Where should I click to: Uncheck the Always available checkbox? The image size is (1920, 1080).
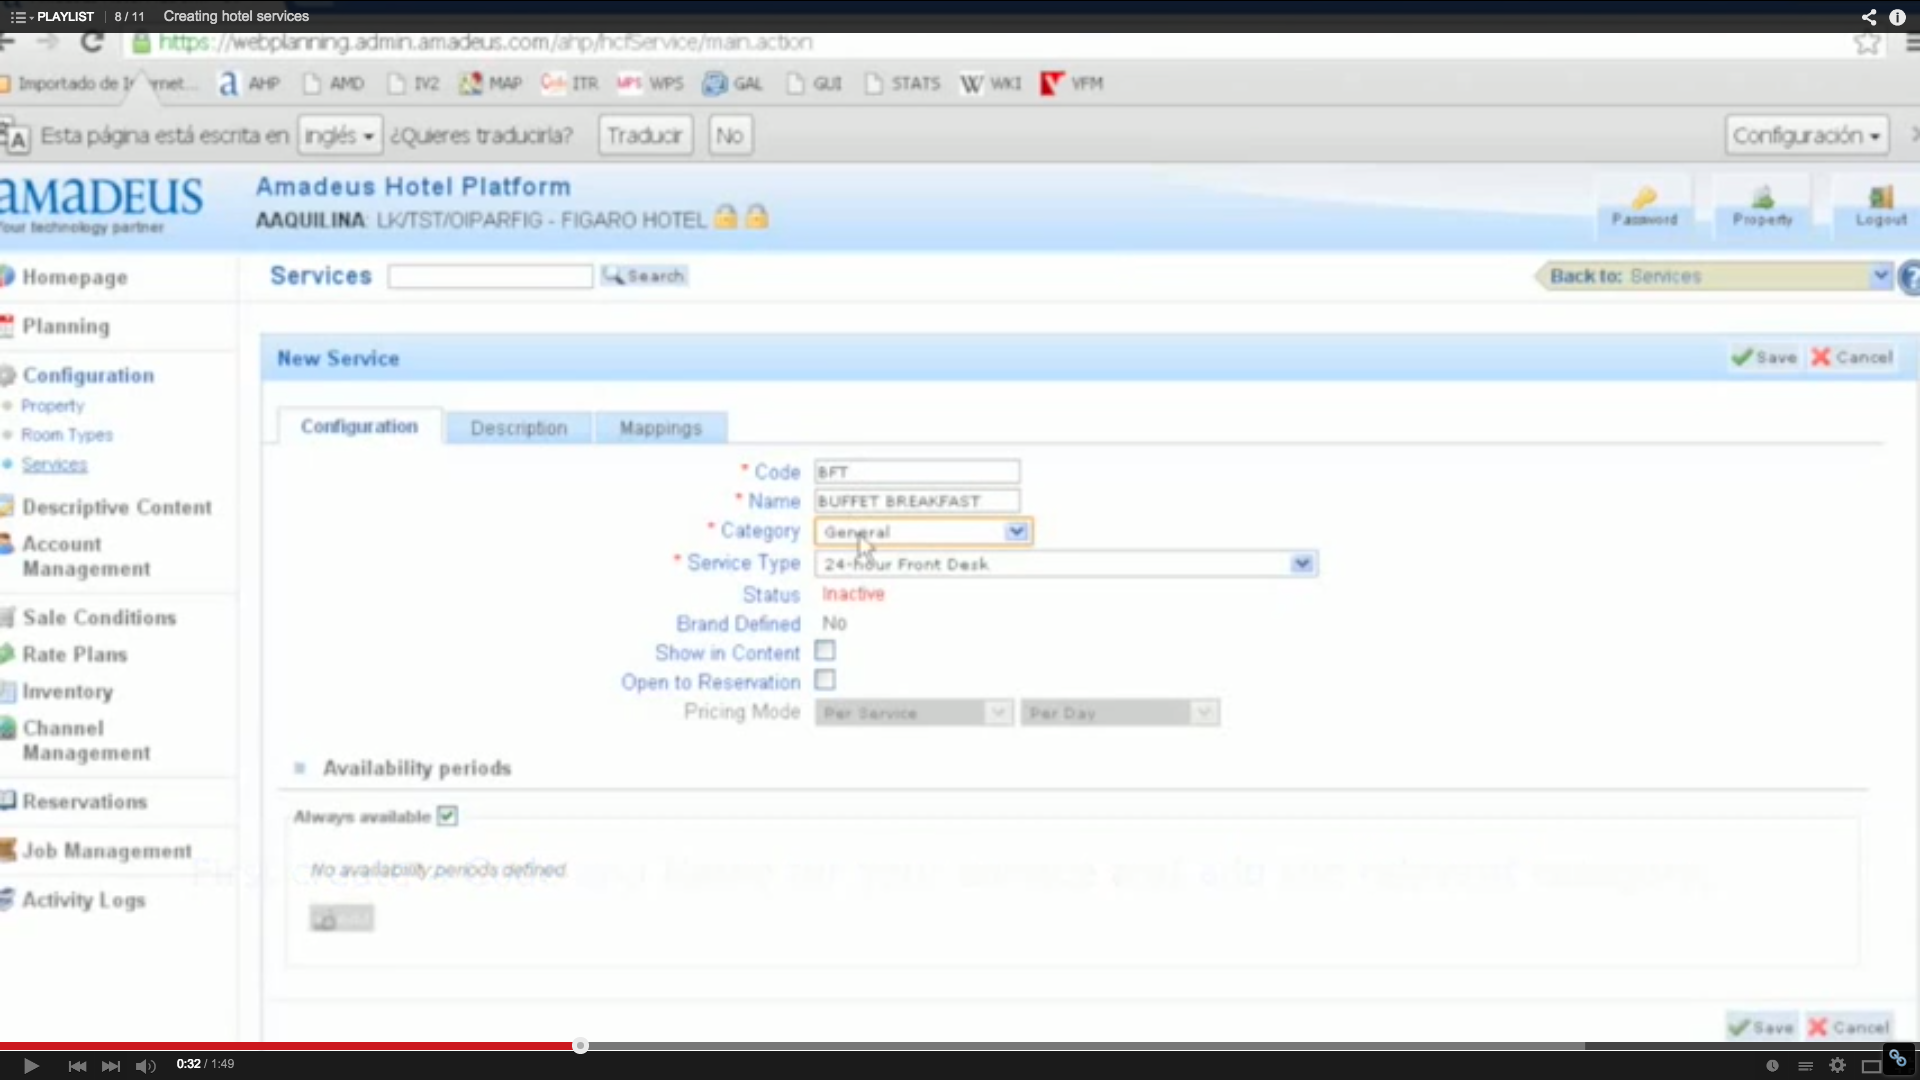(x=447, y=816)
